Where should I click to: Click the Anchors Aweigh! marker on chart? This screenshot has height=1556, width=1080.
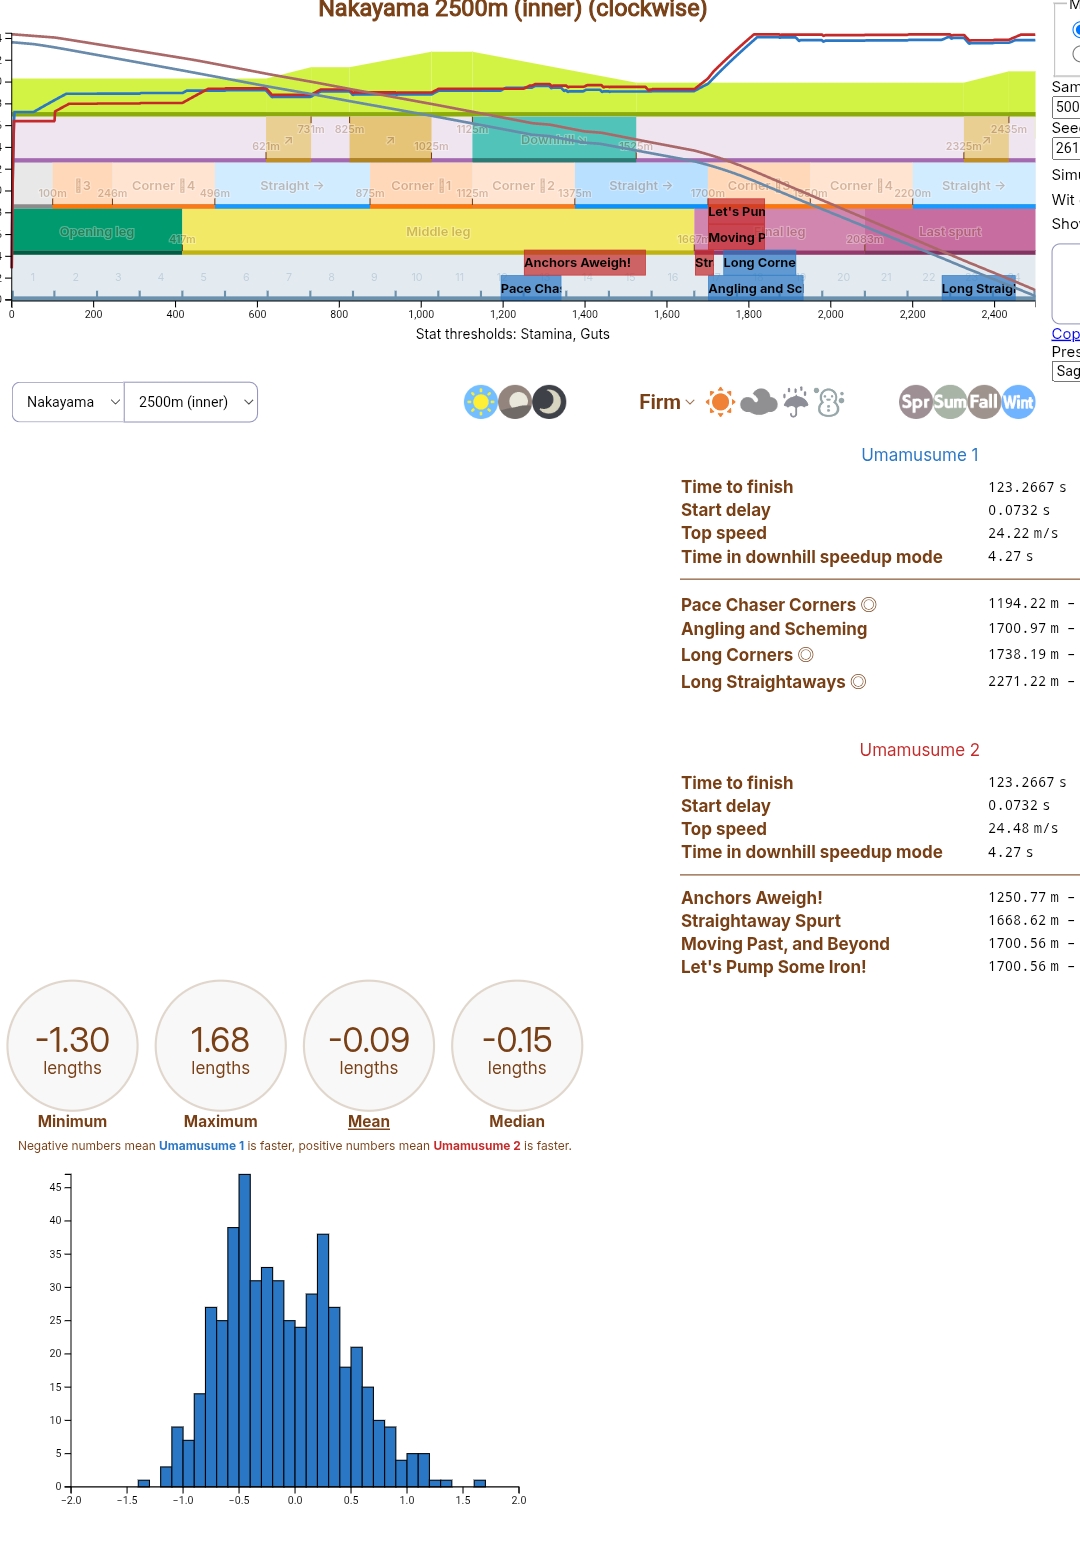pyautogui.click(x=584, y=263)
